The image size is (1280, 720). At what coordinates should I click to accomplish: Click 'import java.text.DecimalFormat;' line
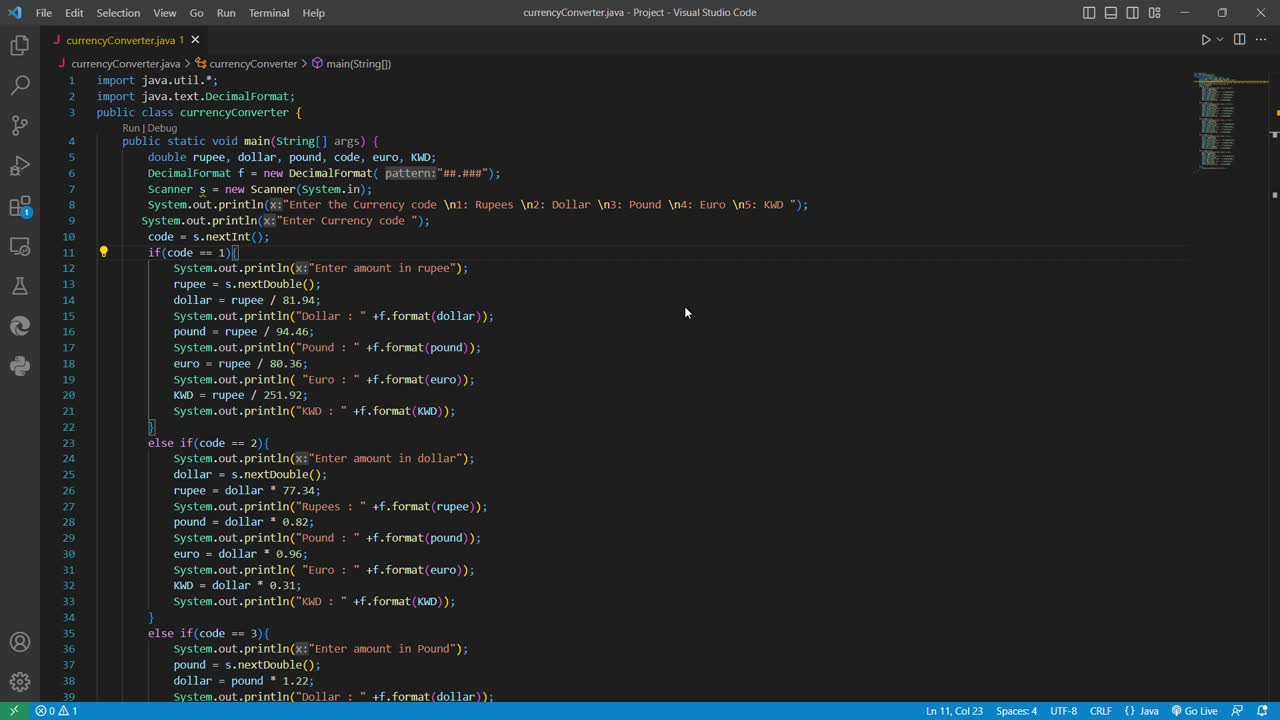(196, 96)
